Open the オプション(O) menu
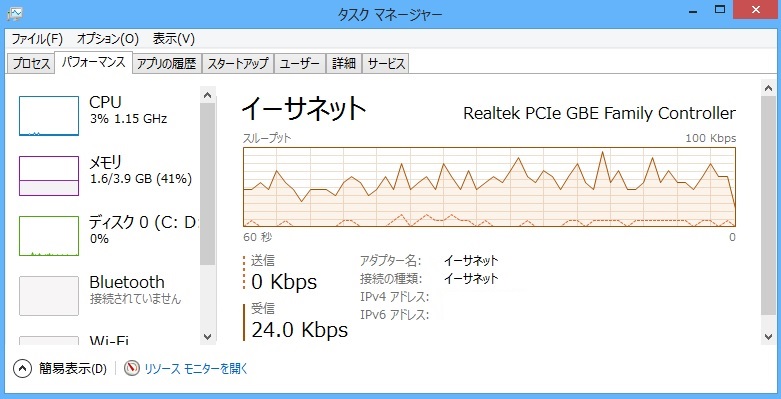Viewport: 781px width, 399px height. point(108,39)
